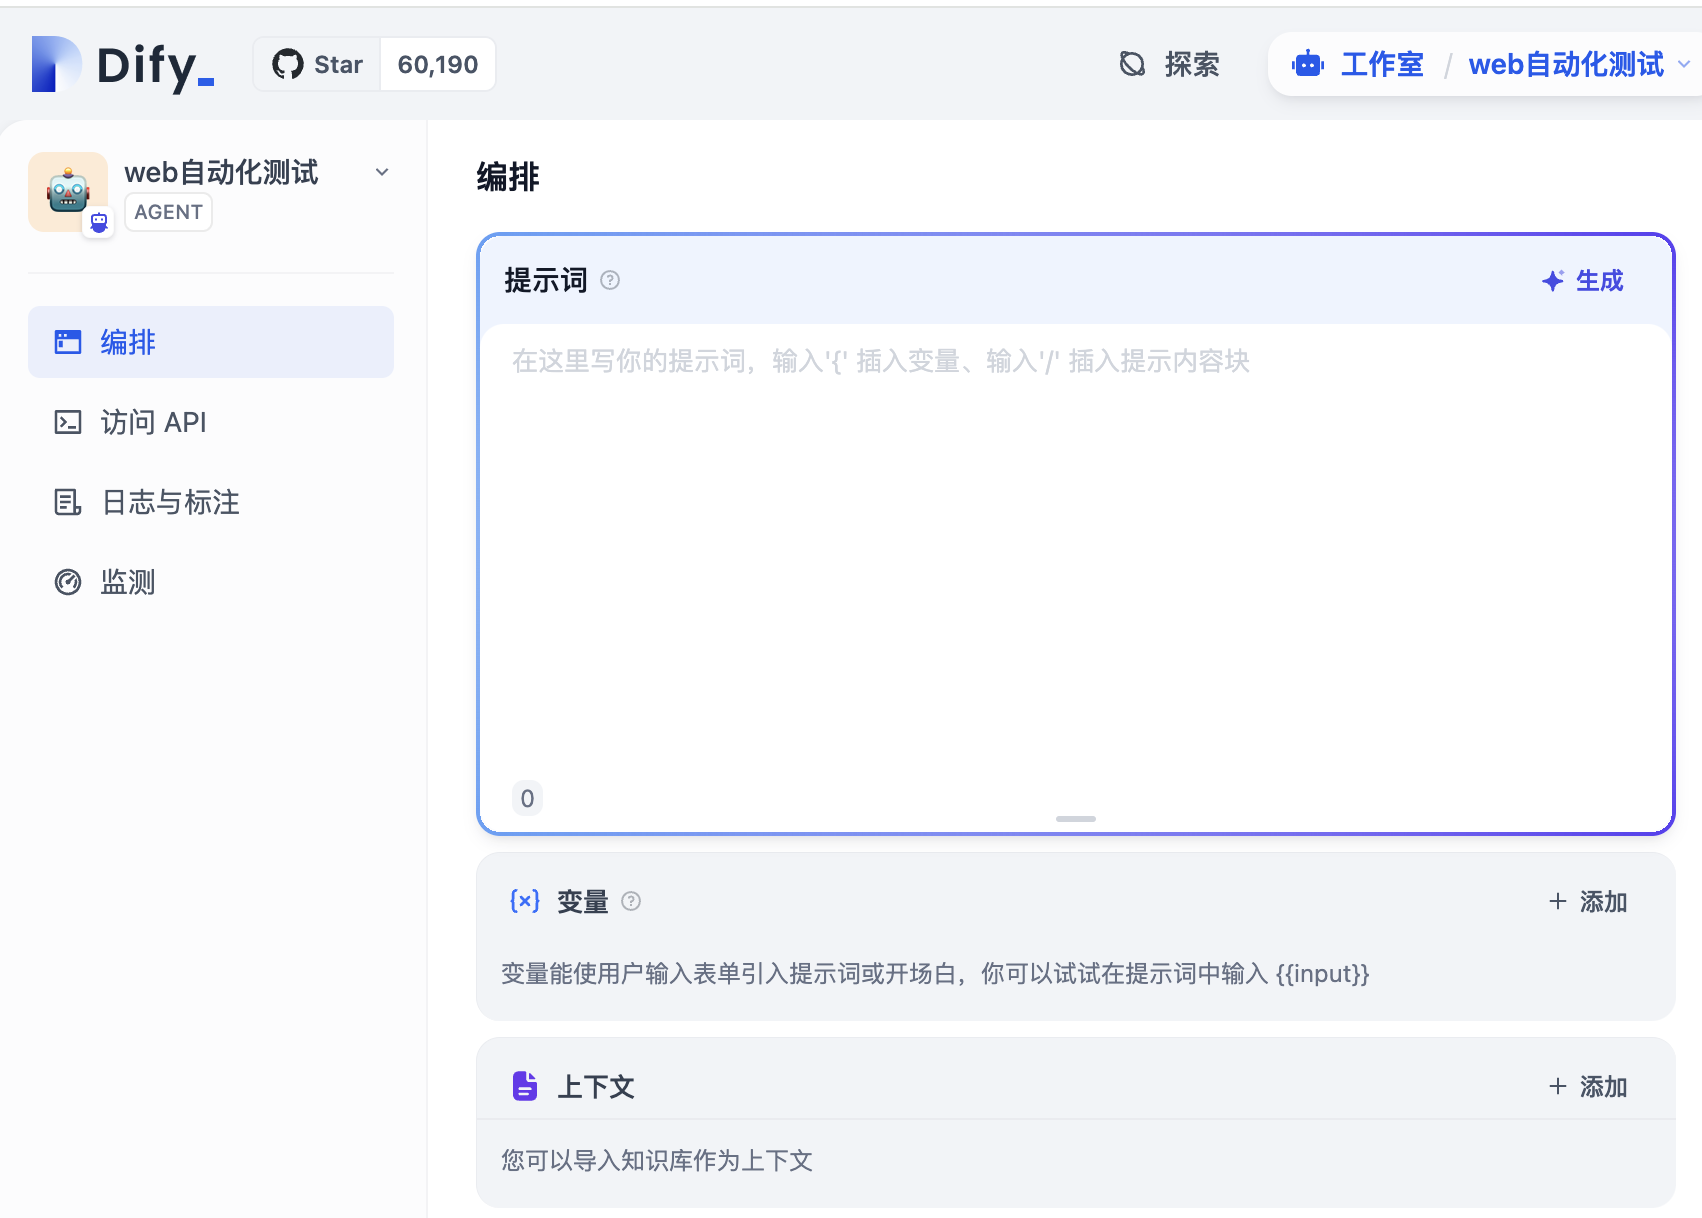
Task: Click the 生成 prompt generate button
Action: click(1583, 281)
